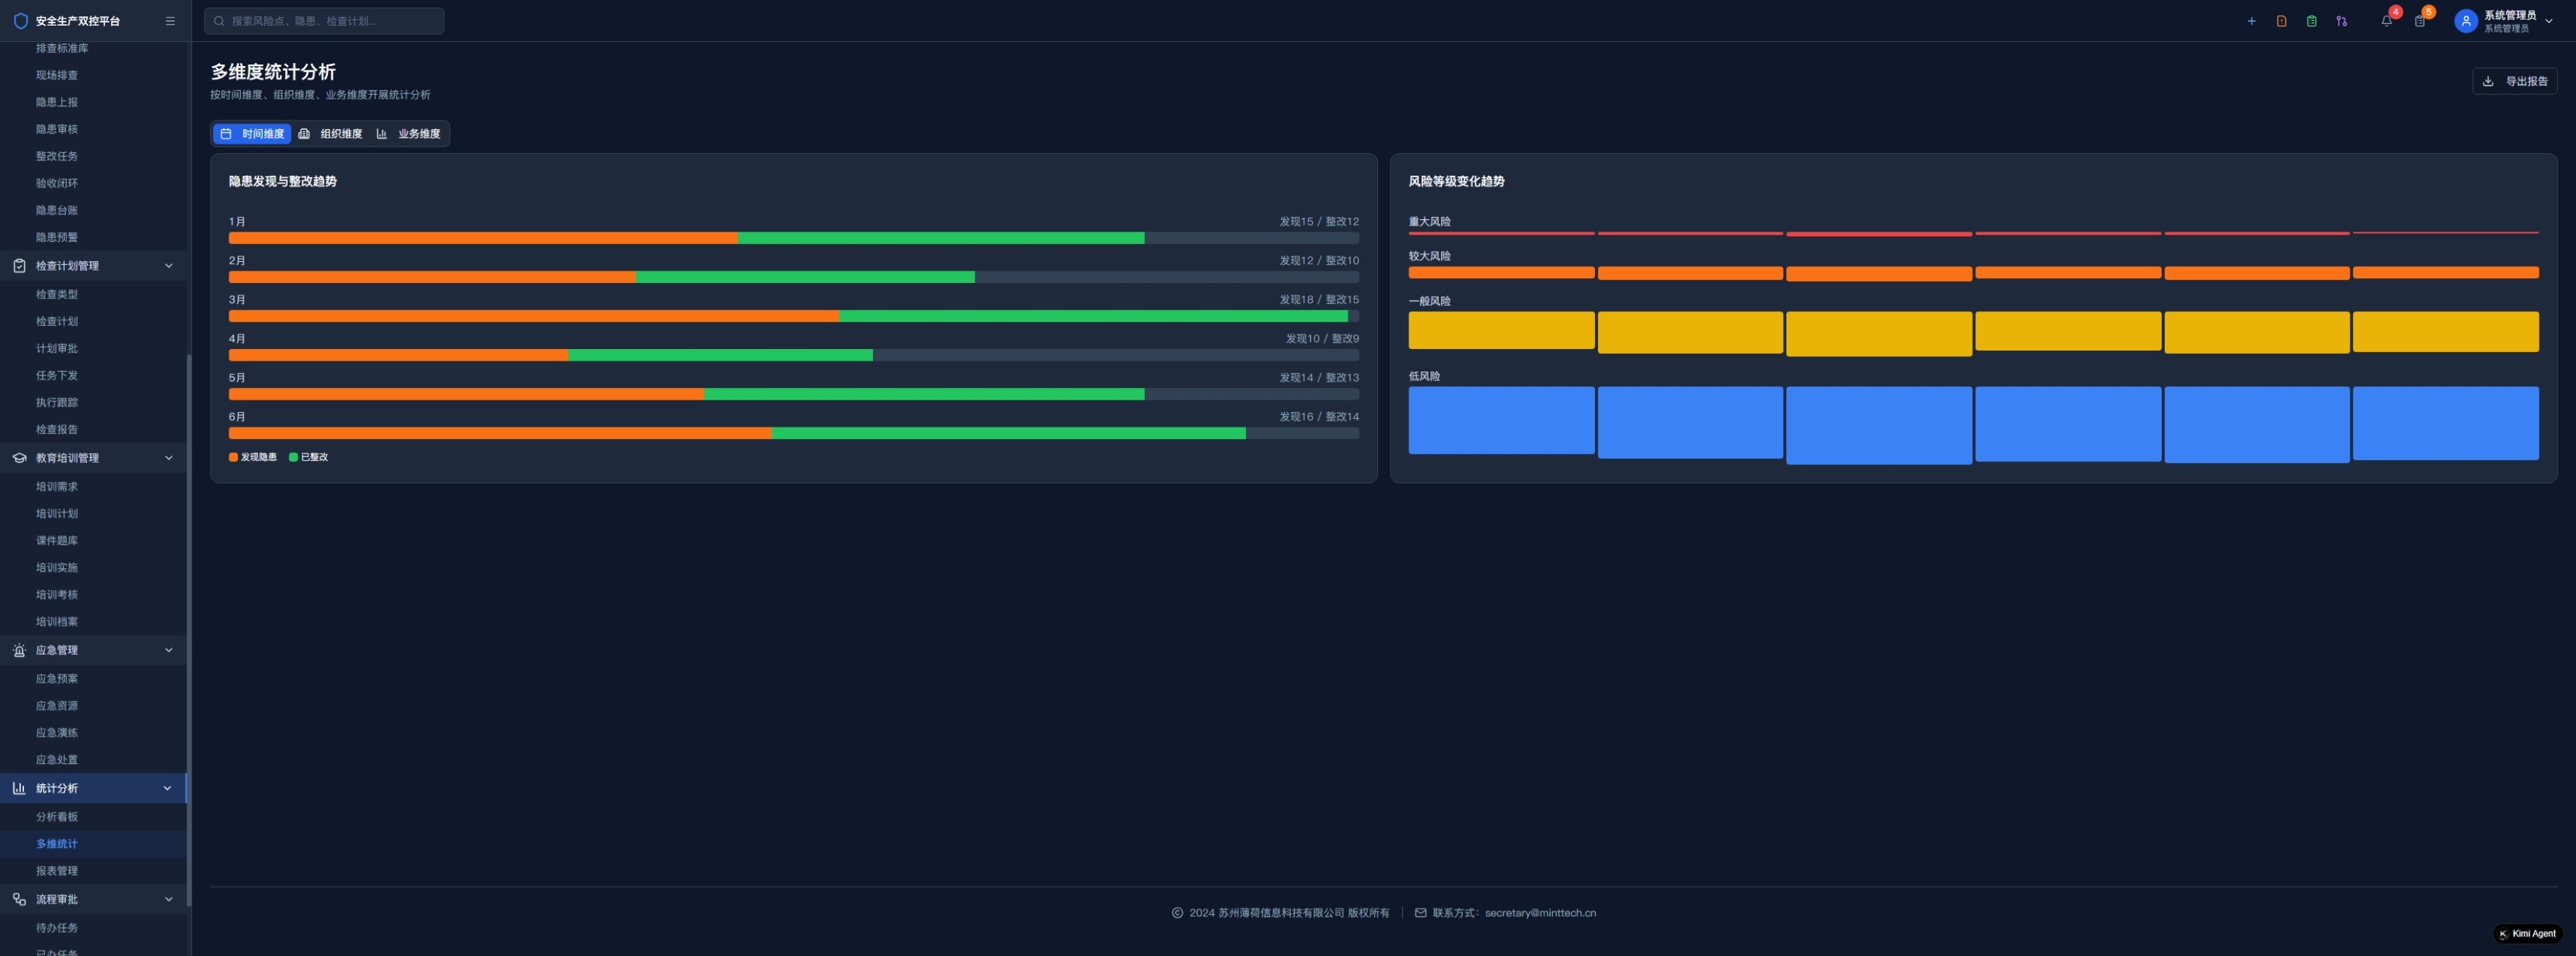Viewport: 2576px width, 956px height.
Task: Click the 导出报告 button
Action: click(x=2515, y=81)
